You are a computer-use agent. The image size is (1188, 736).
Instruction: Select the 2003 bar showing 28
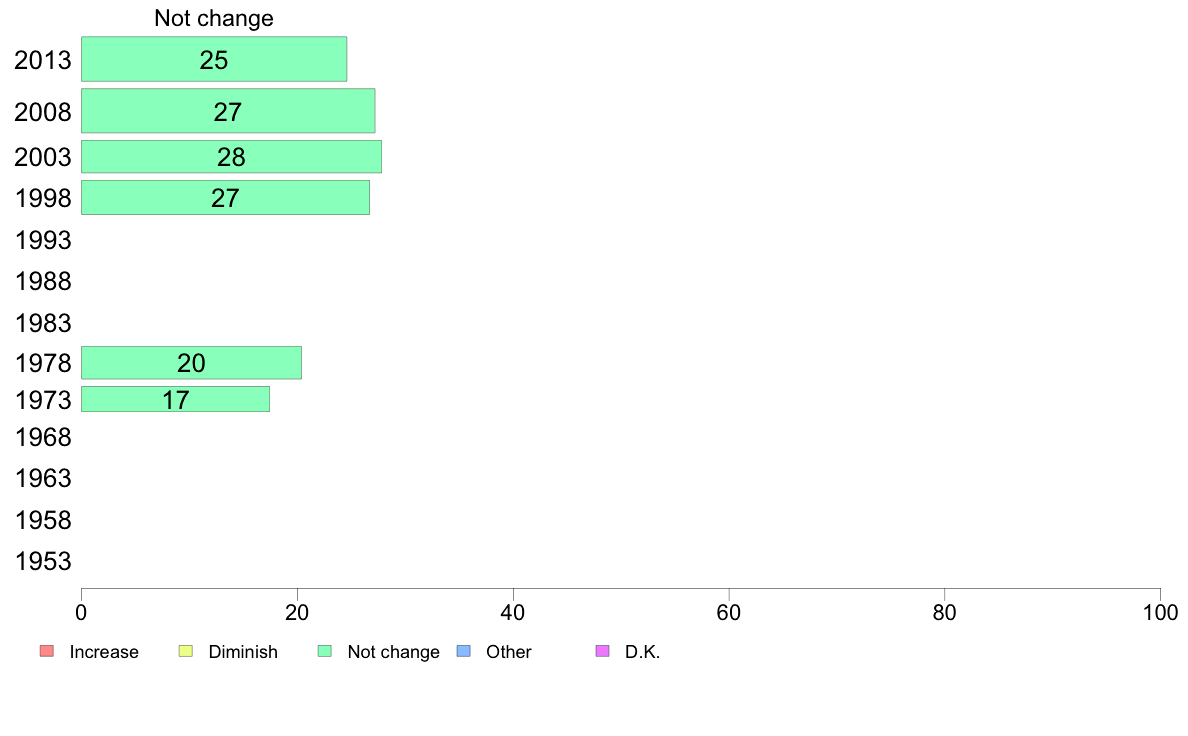coord(231,157)
